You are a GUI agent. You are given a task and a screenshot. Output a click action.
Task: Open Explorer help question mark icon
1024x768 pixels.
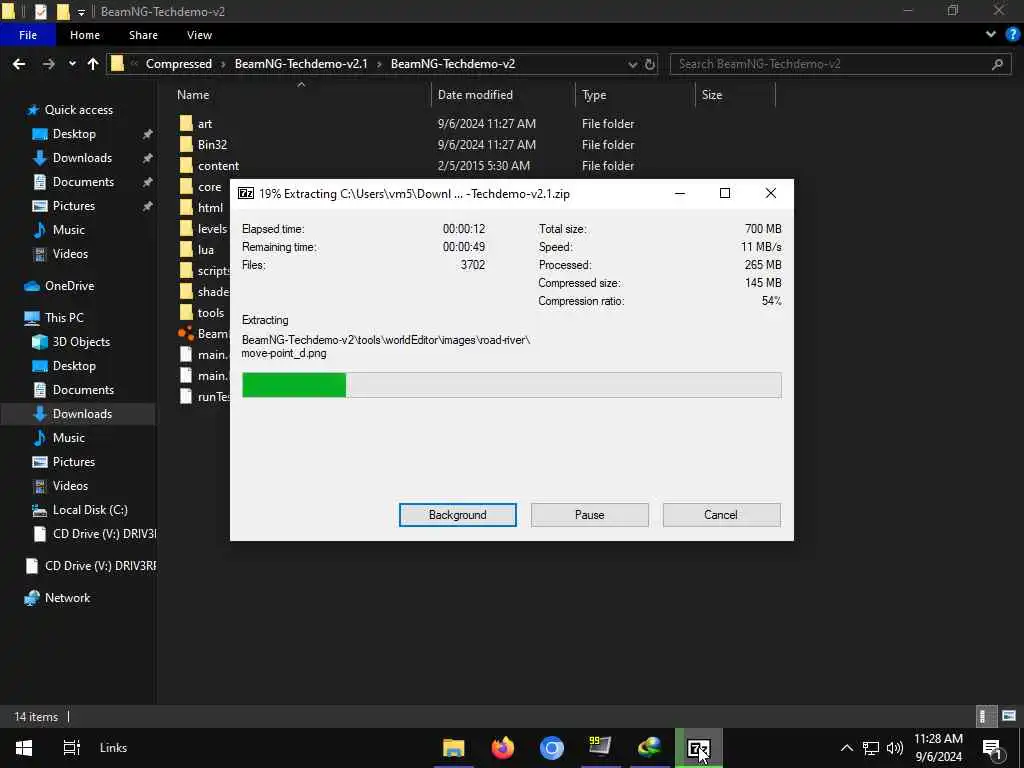[1013, 35]
